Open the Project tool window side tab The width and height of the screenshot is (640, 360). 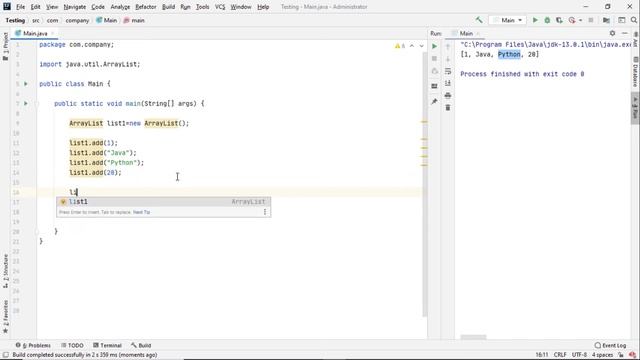[5, 46]
